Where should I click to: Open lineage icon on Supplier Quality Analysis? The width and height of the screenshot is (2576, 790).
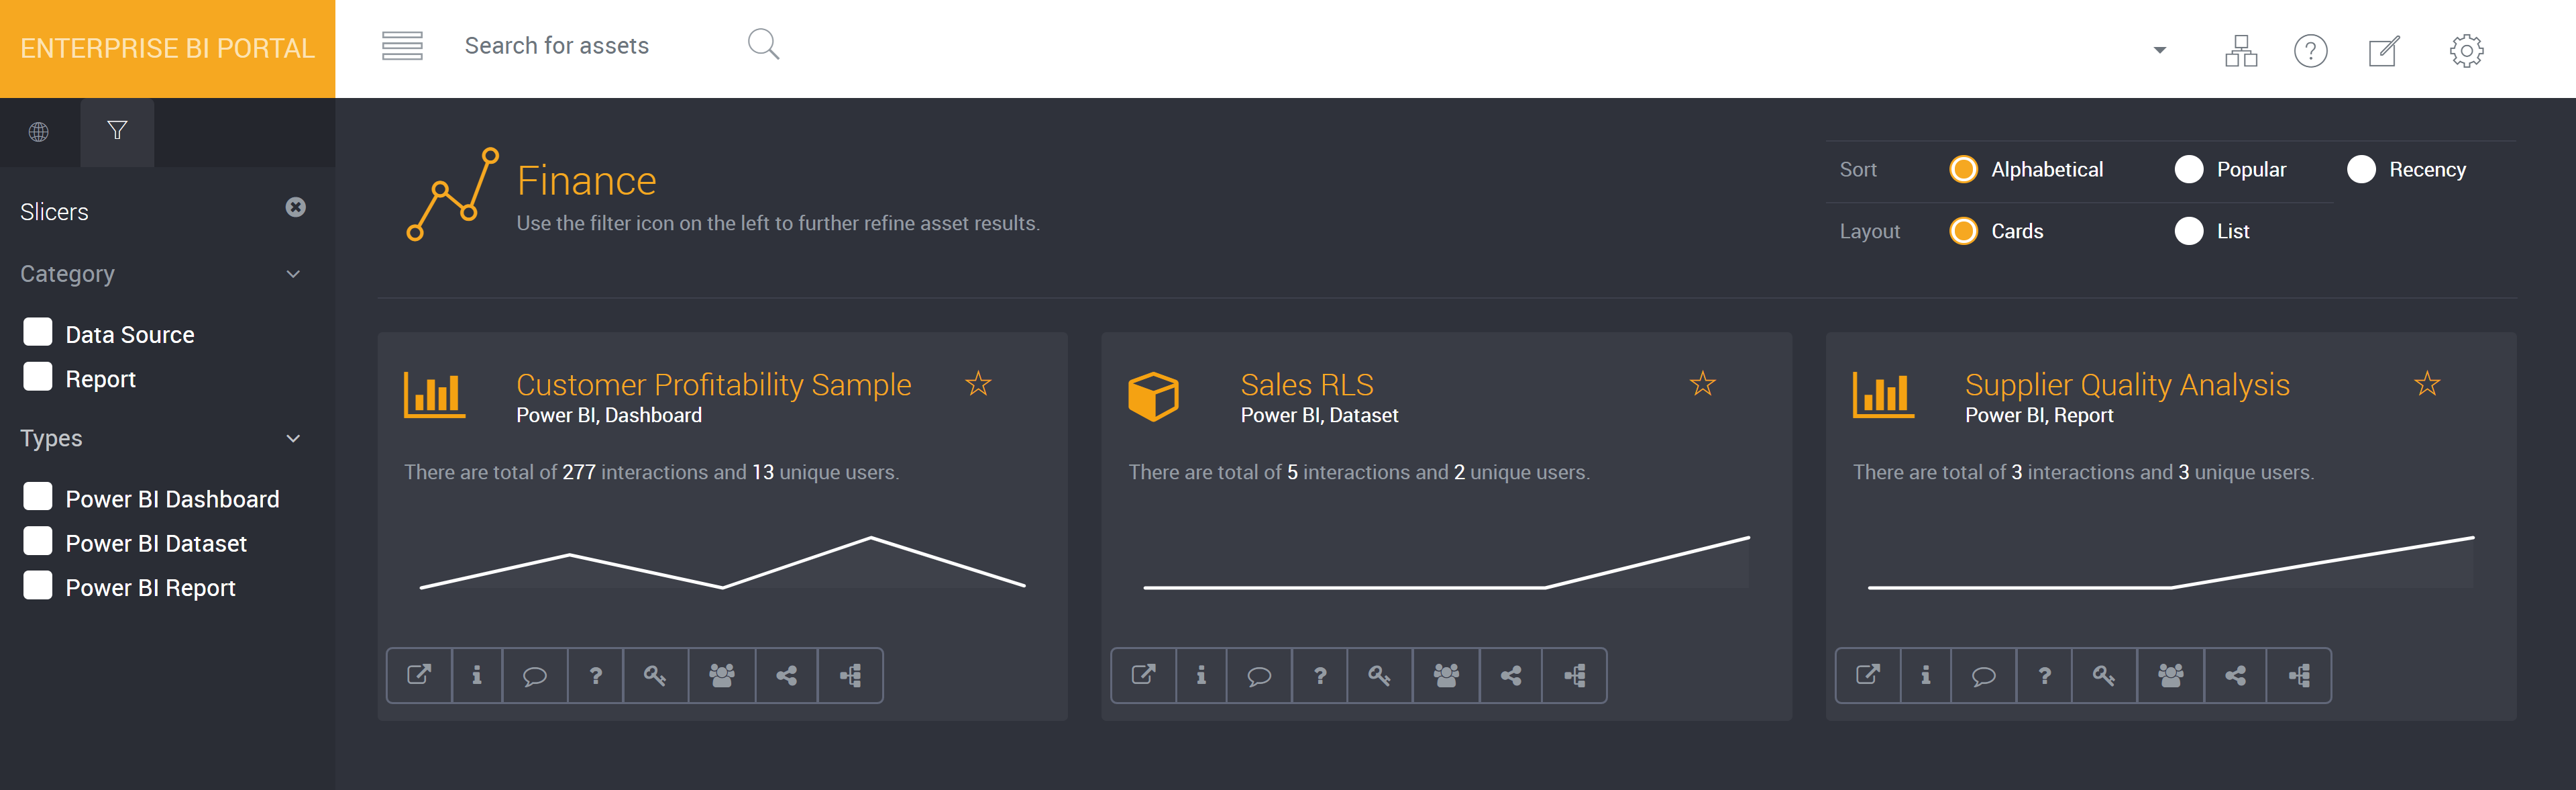(2299, 675)
